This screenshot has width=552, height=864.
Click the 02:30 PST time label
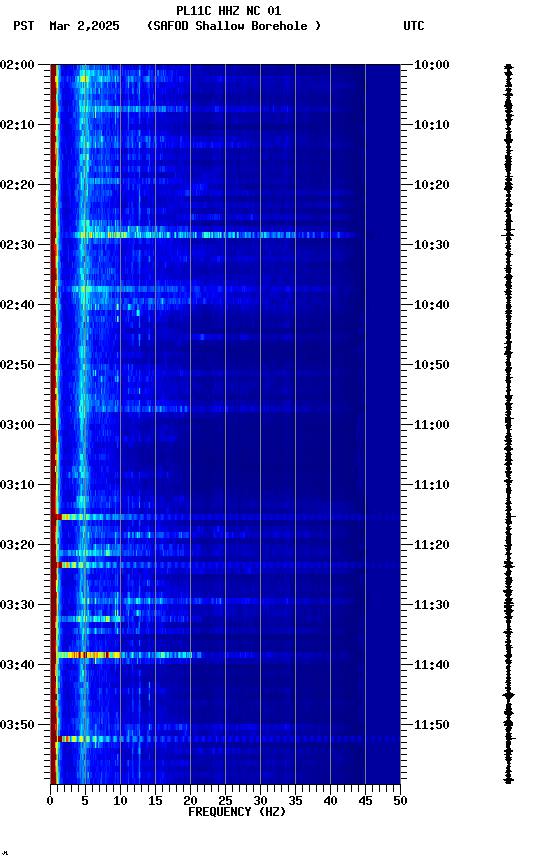pyautogui.click(x=17, y=245)
